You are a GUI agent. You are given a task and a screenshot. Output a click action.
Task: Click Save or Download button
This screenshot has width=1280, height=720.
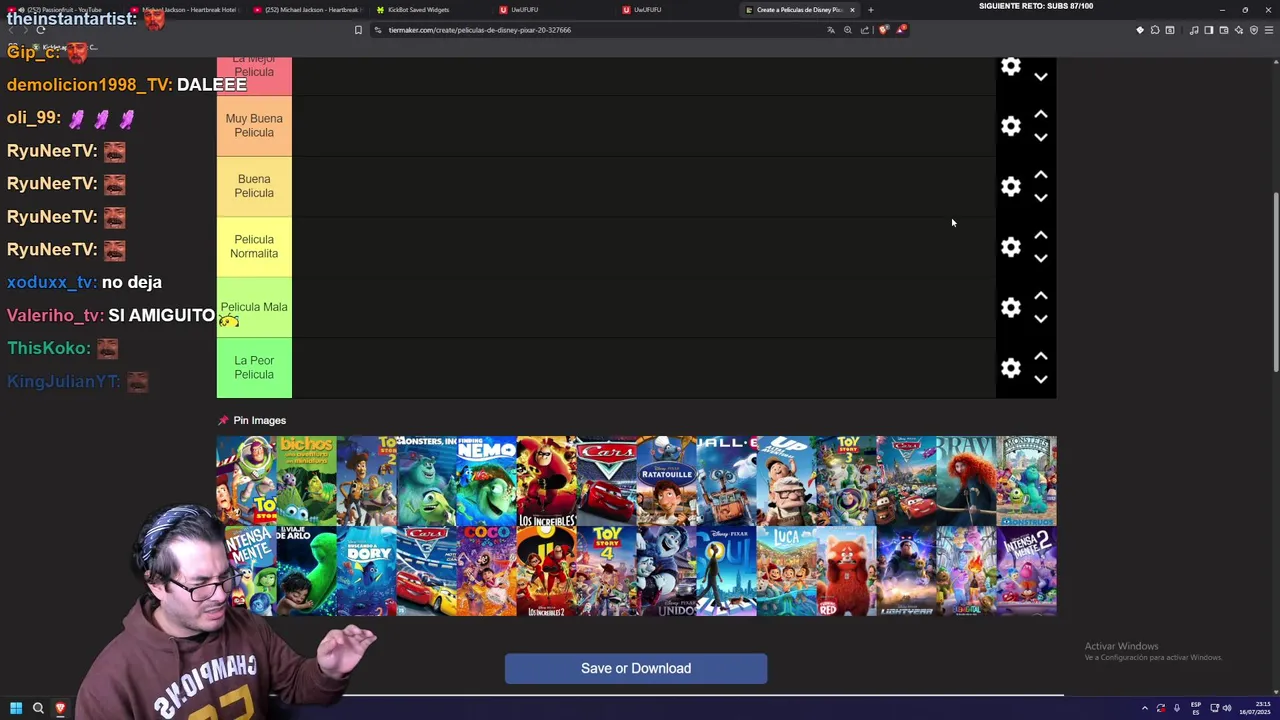[636, 668]
